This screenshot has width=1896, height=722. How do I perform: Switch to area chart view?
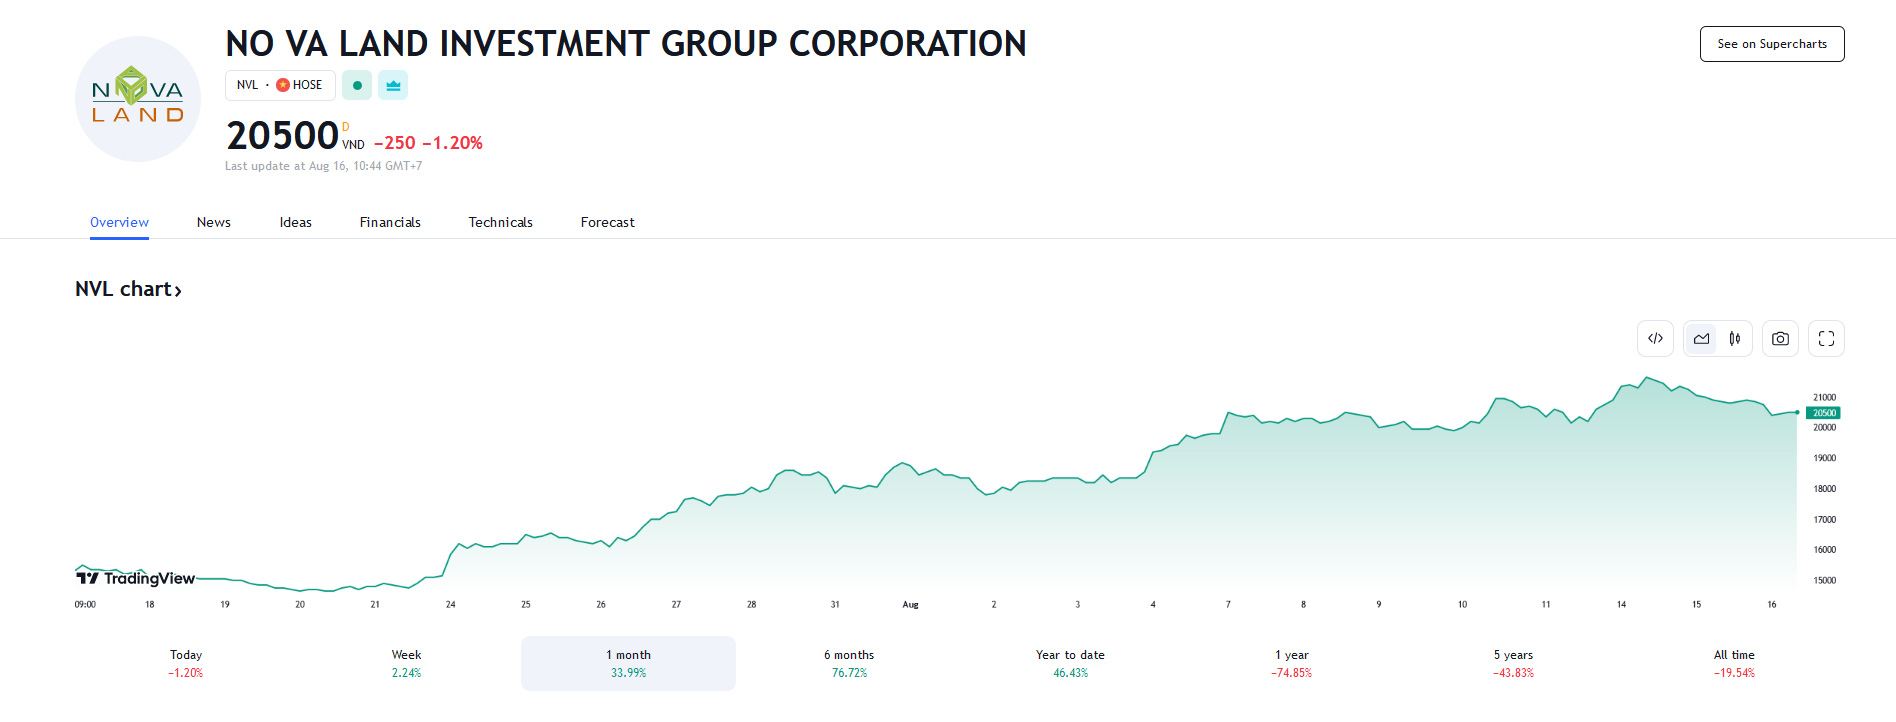(1701, 339)
